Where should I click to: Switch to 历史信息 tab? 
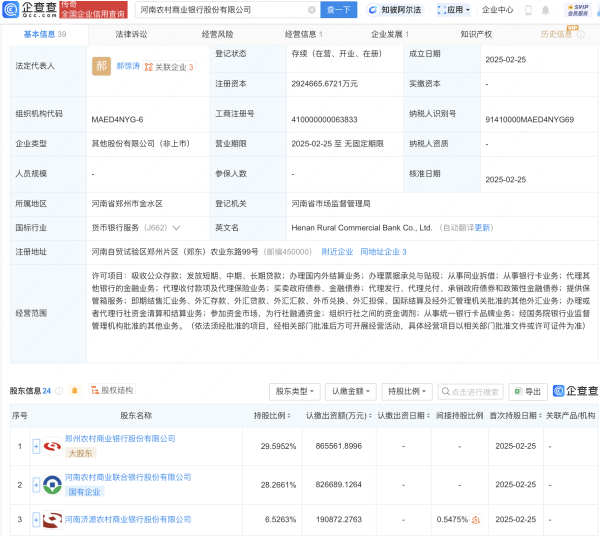coord(556,34)
